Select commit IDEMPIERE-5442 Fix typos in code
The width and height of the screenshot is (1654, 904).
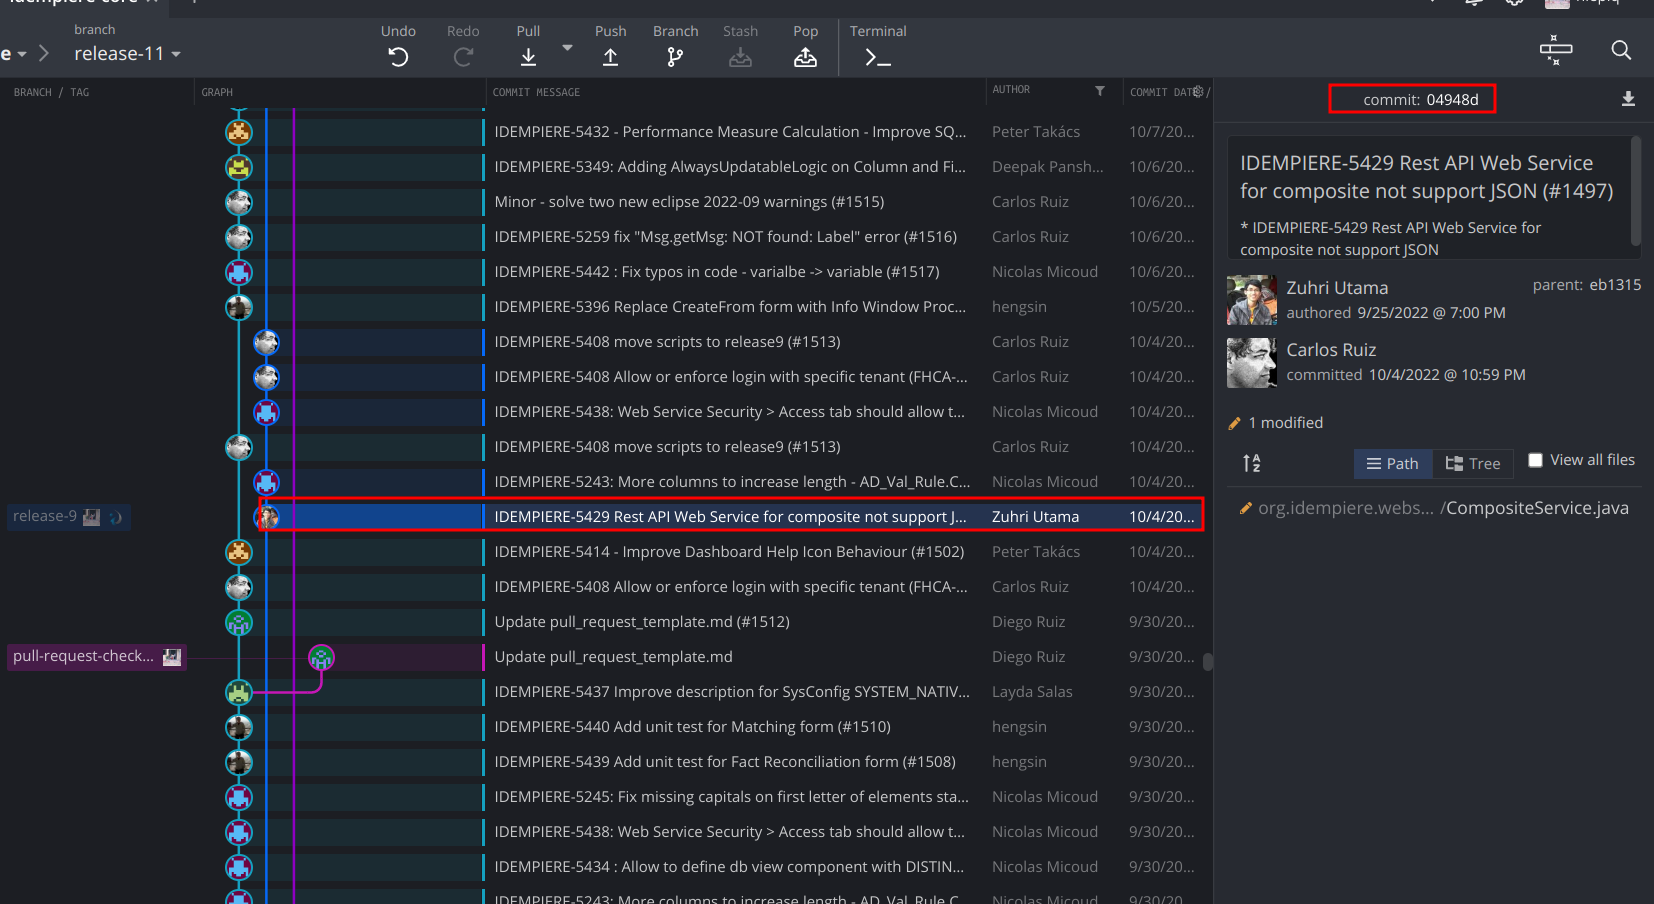717,272
